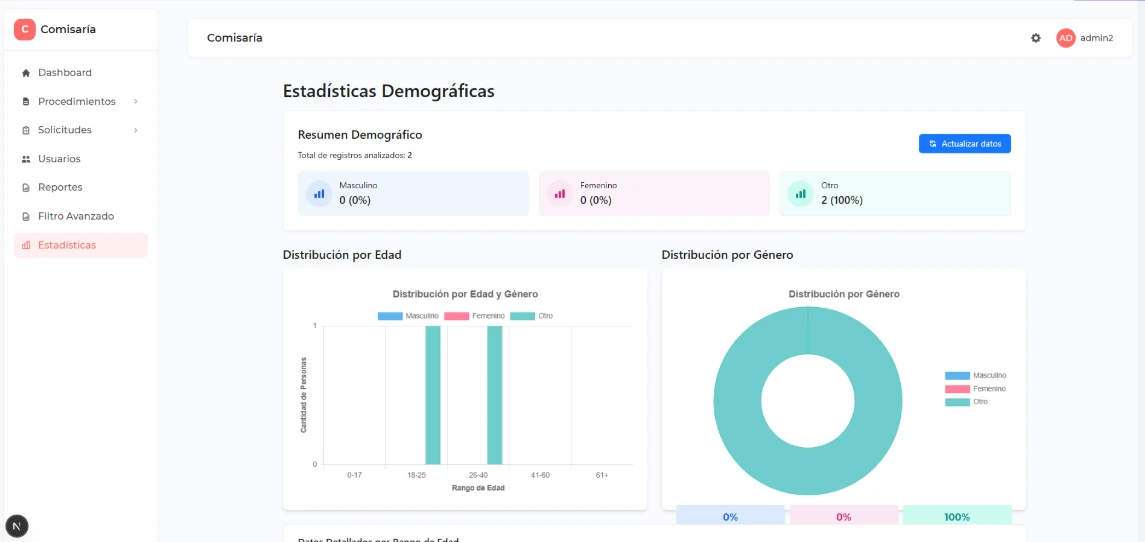The height and width of the screenshot is (542, 1145).
Task: Click the Next.js badge in the corner
Action: 17,526
